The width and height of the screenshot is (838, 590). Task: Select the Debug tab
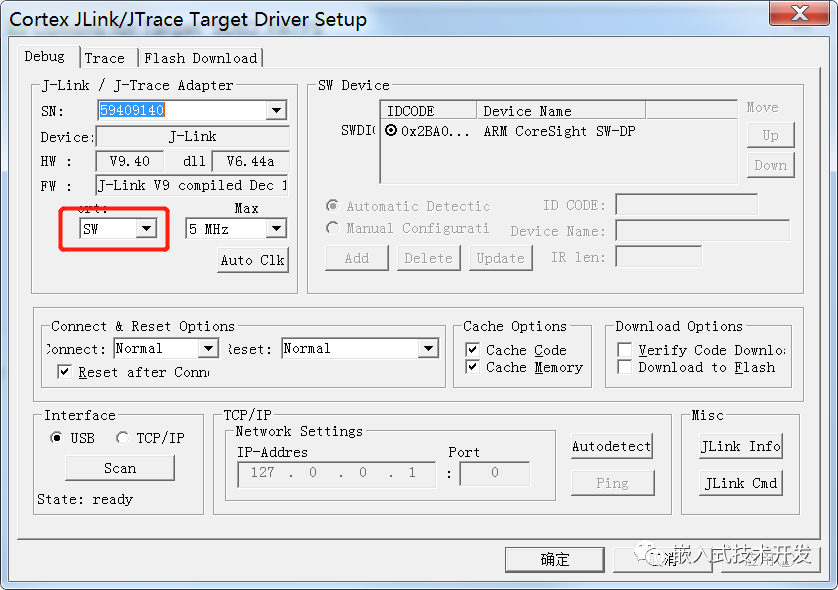click(45, 56)
